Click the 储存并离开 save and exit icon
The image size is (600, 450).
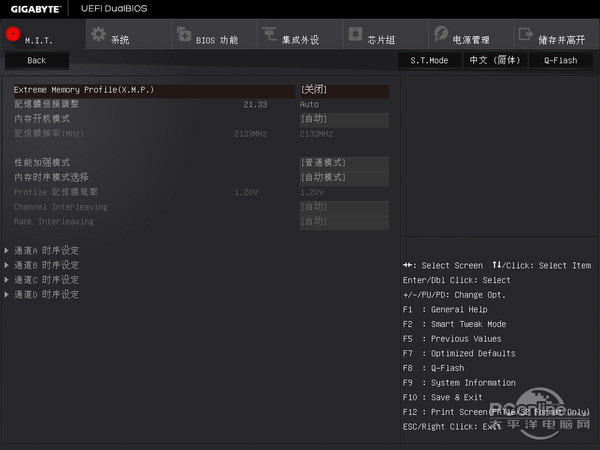point(526,34)
